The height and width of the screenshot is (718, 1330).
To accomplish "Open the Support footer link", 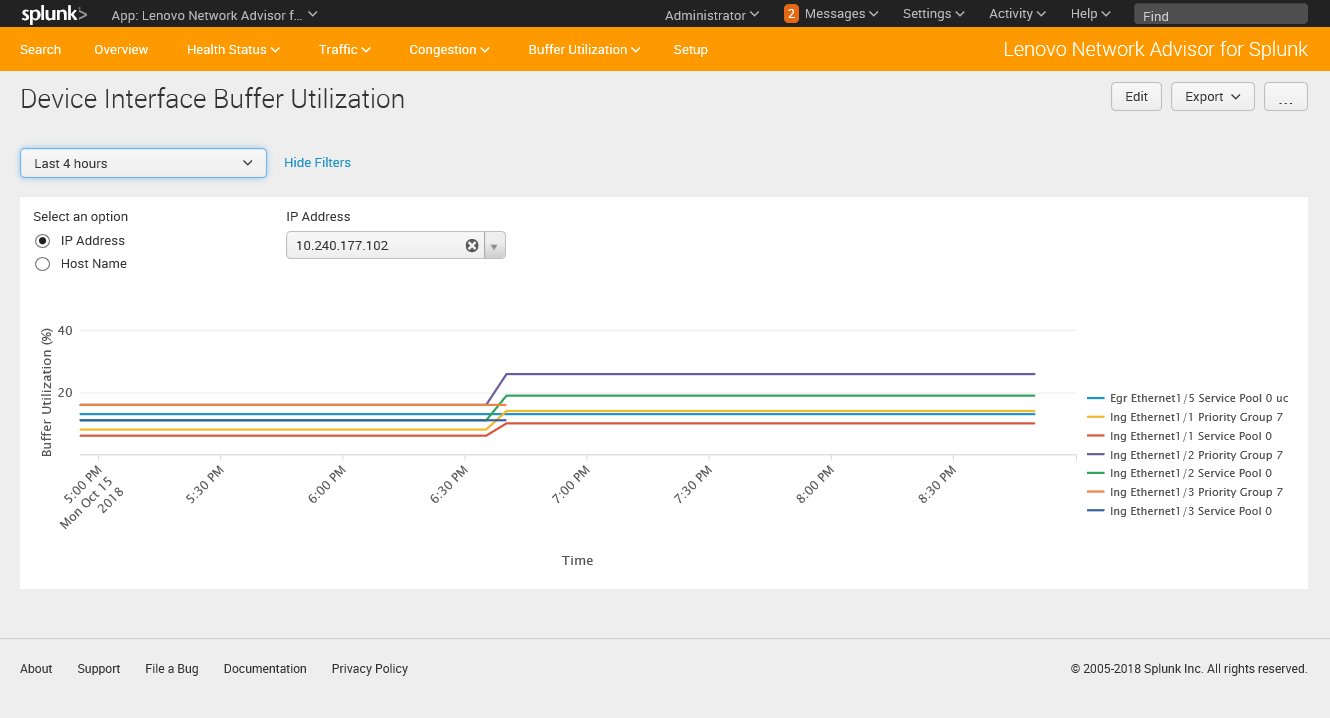I will (98, 669).
